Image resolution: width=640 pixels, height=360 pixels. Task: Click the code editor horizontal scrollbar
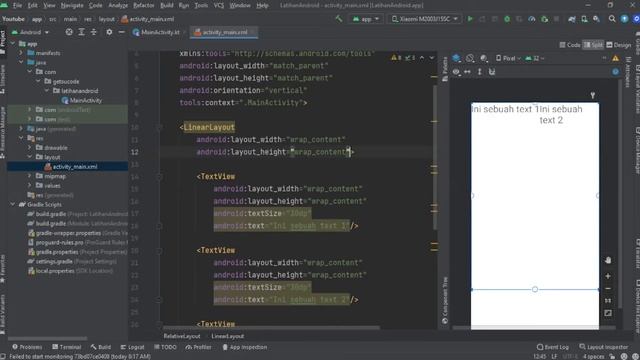[x=271, y=327]
